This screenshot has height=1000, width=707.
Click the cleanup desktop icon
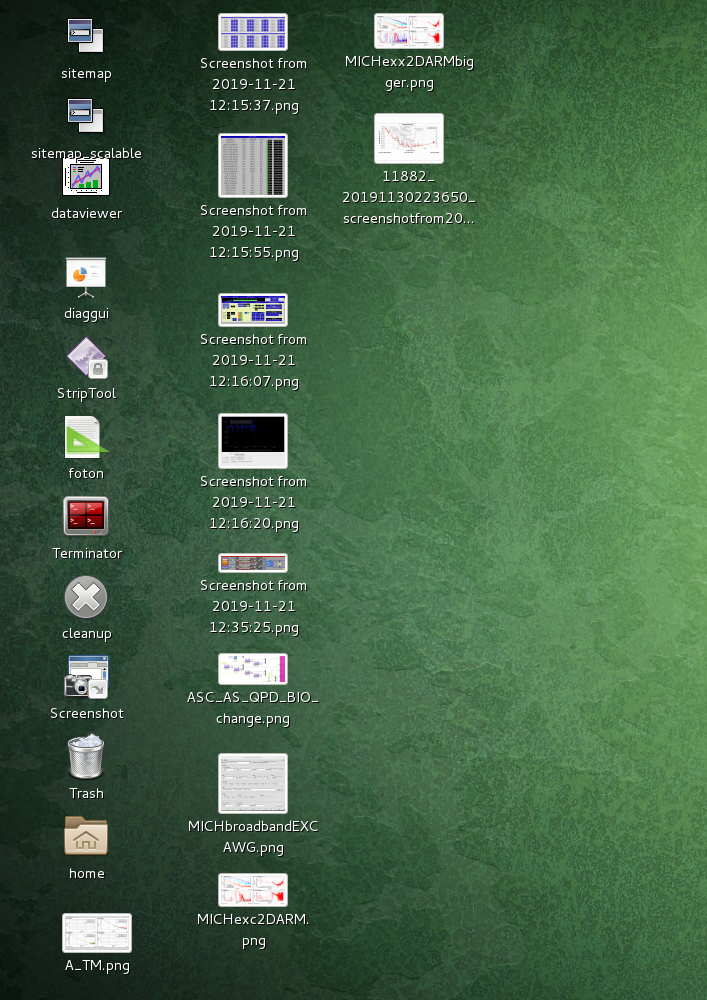(x=86, y=597)
